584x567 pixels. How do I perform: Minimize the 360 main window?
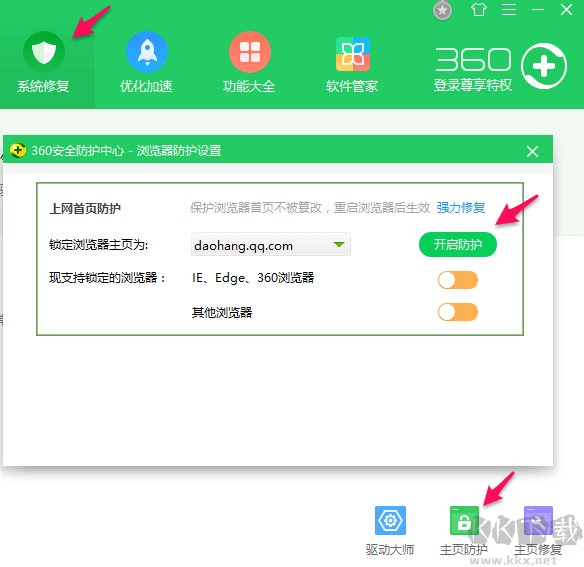point(538,10)
